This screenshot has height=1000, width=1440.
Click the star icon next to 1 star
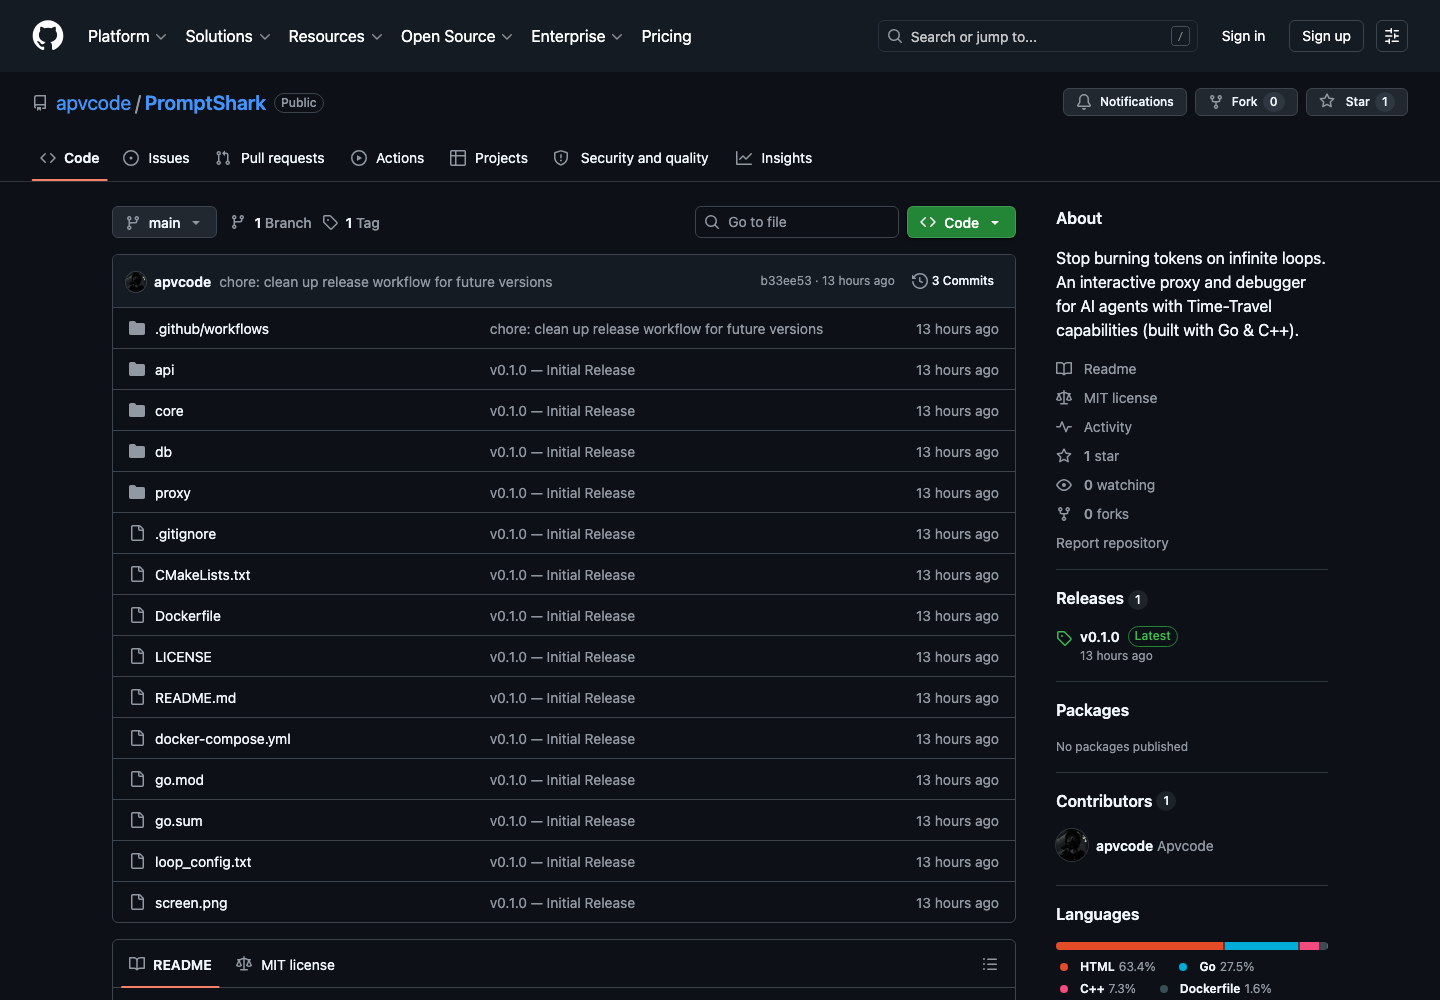1064,456
